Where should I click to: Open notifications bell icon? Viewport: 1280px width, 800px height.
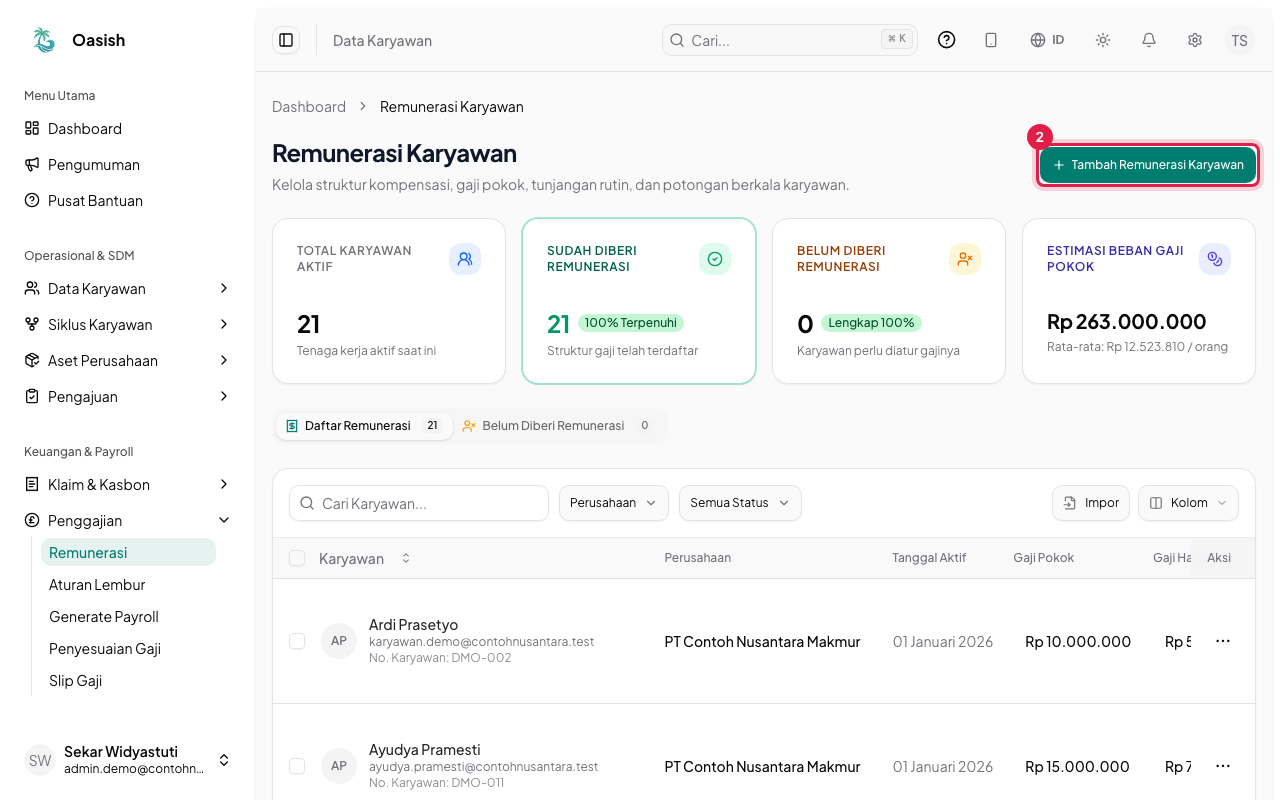(1149, 40)
